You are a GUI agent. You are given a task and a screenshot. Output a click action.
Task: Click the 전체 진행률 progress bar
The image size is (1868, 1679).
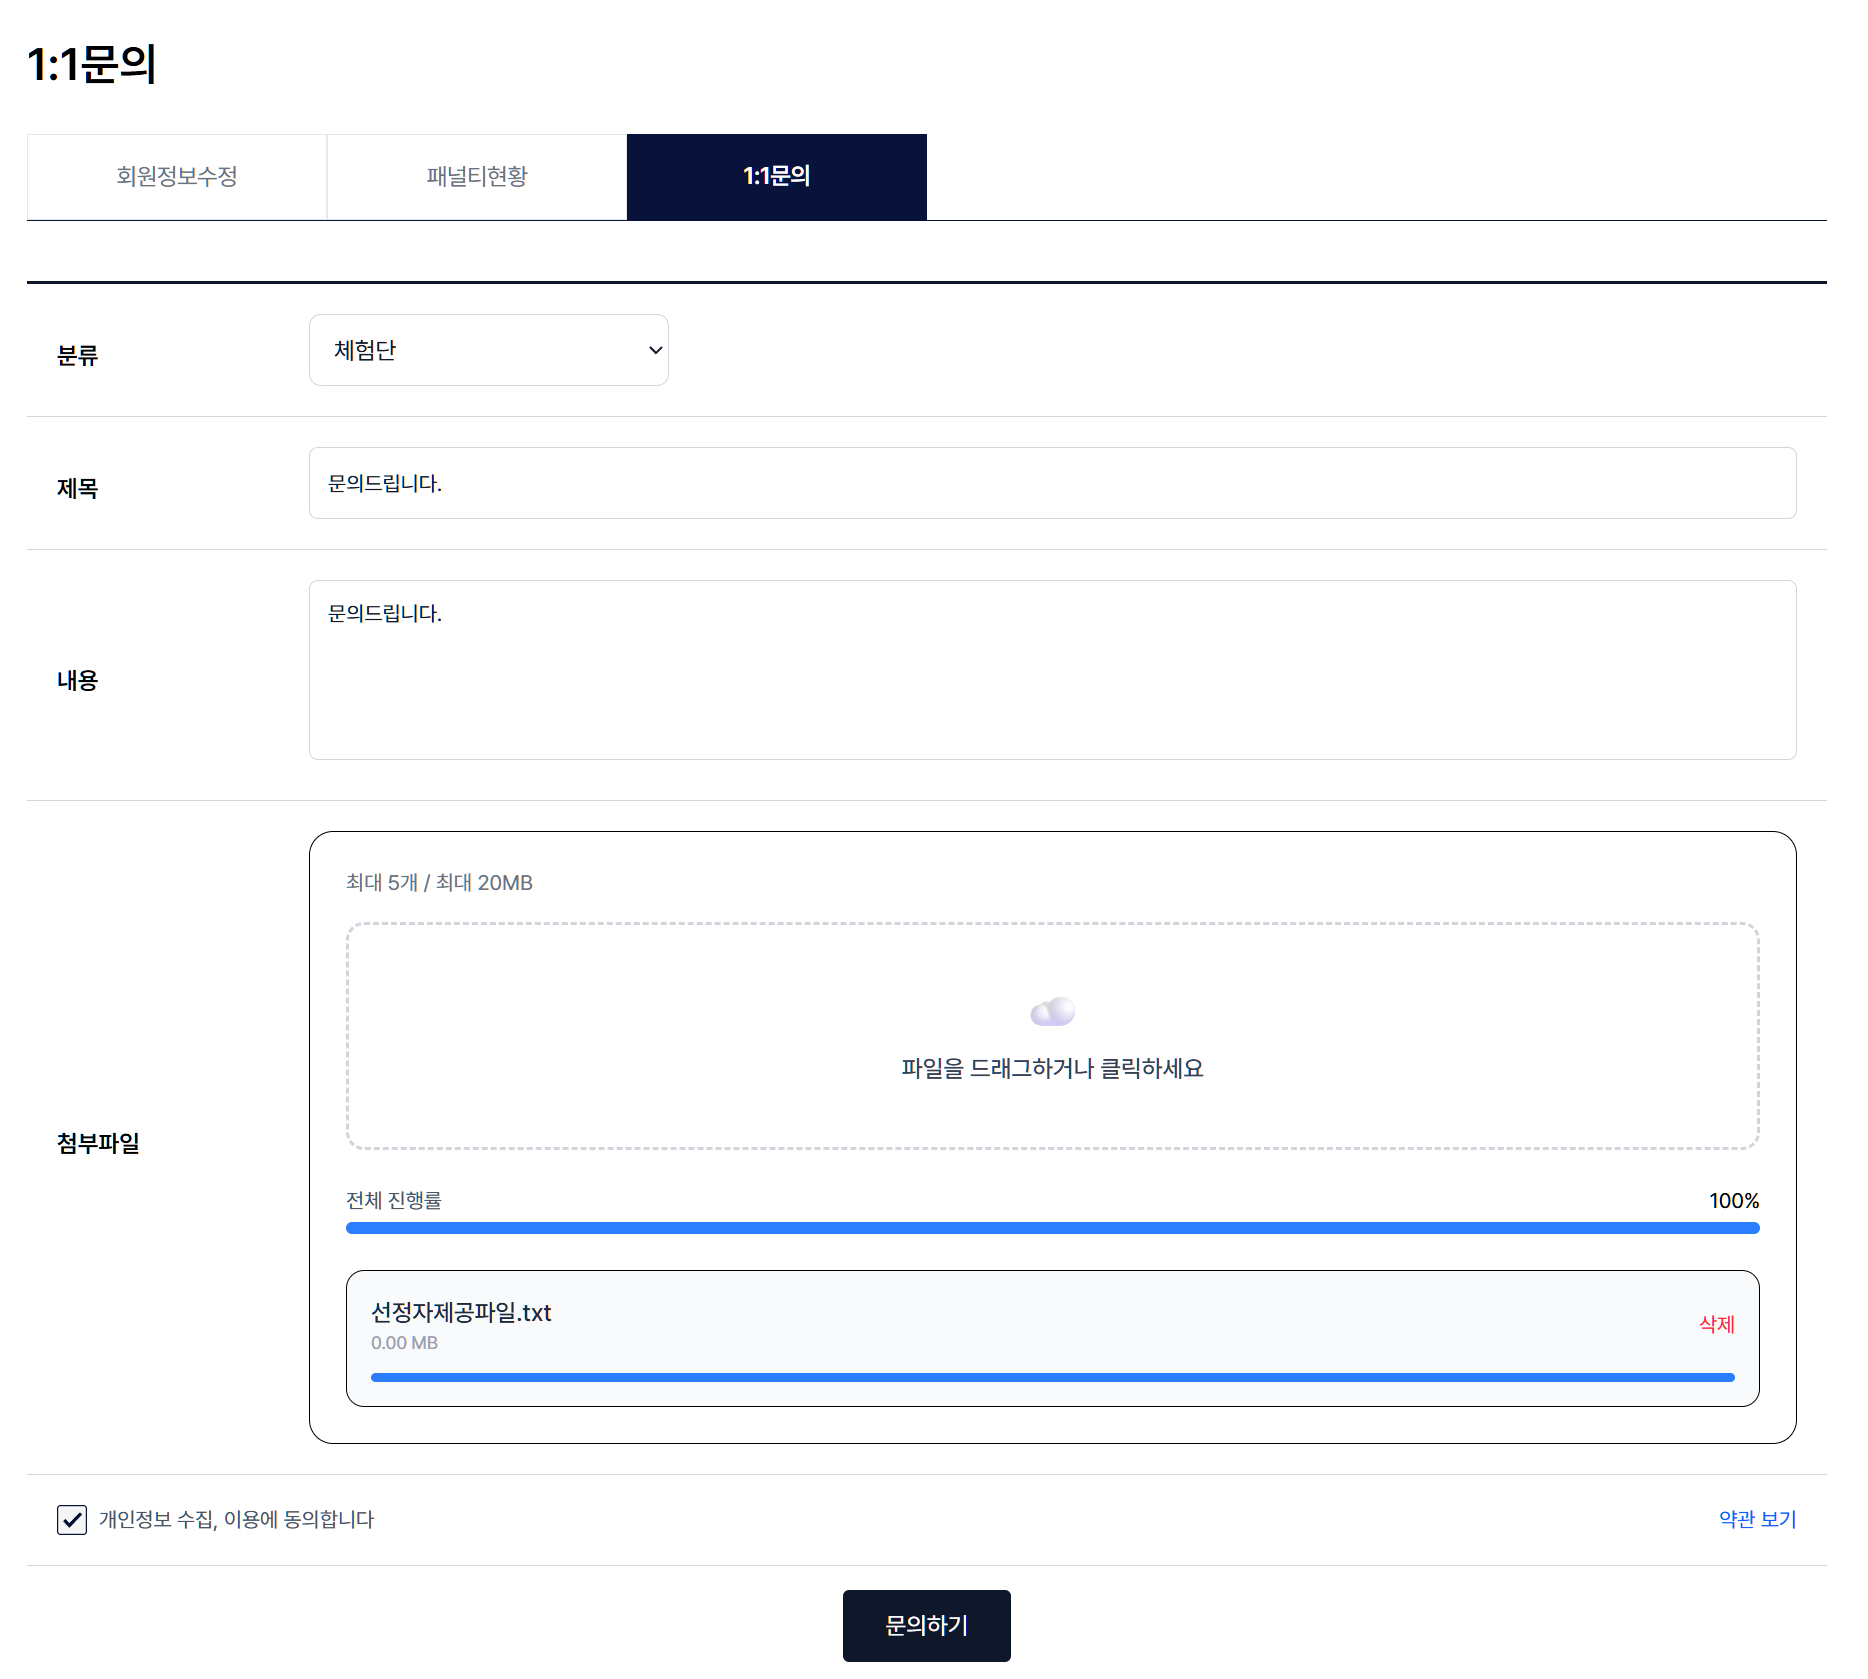pos(1052,1227)
